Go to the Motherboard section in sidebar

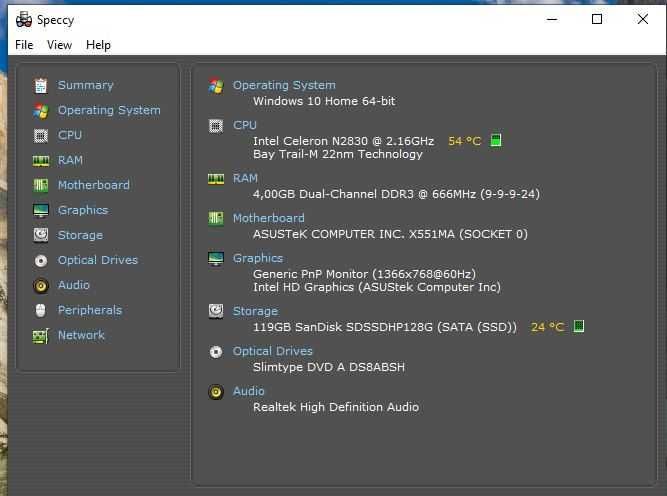point(94,185)
